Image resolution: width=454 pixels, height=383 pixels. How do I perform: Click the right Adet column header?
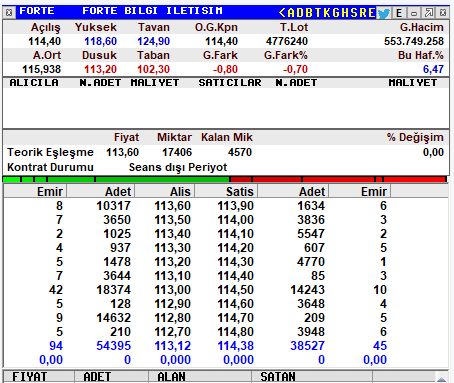[x=312, y=192]
